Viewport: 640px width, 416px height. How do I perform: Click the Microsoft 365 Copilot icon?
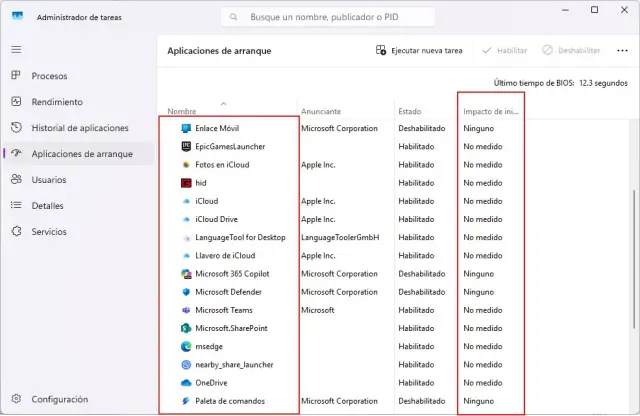[186, 273]
